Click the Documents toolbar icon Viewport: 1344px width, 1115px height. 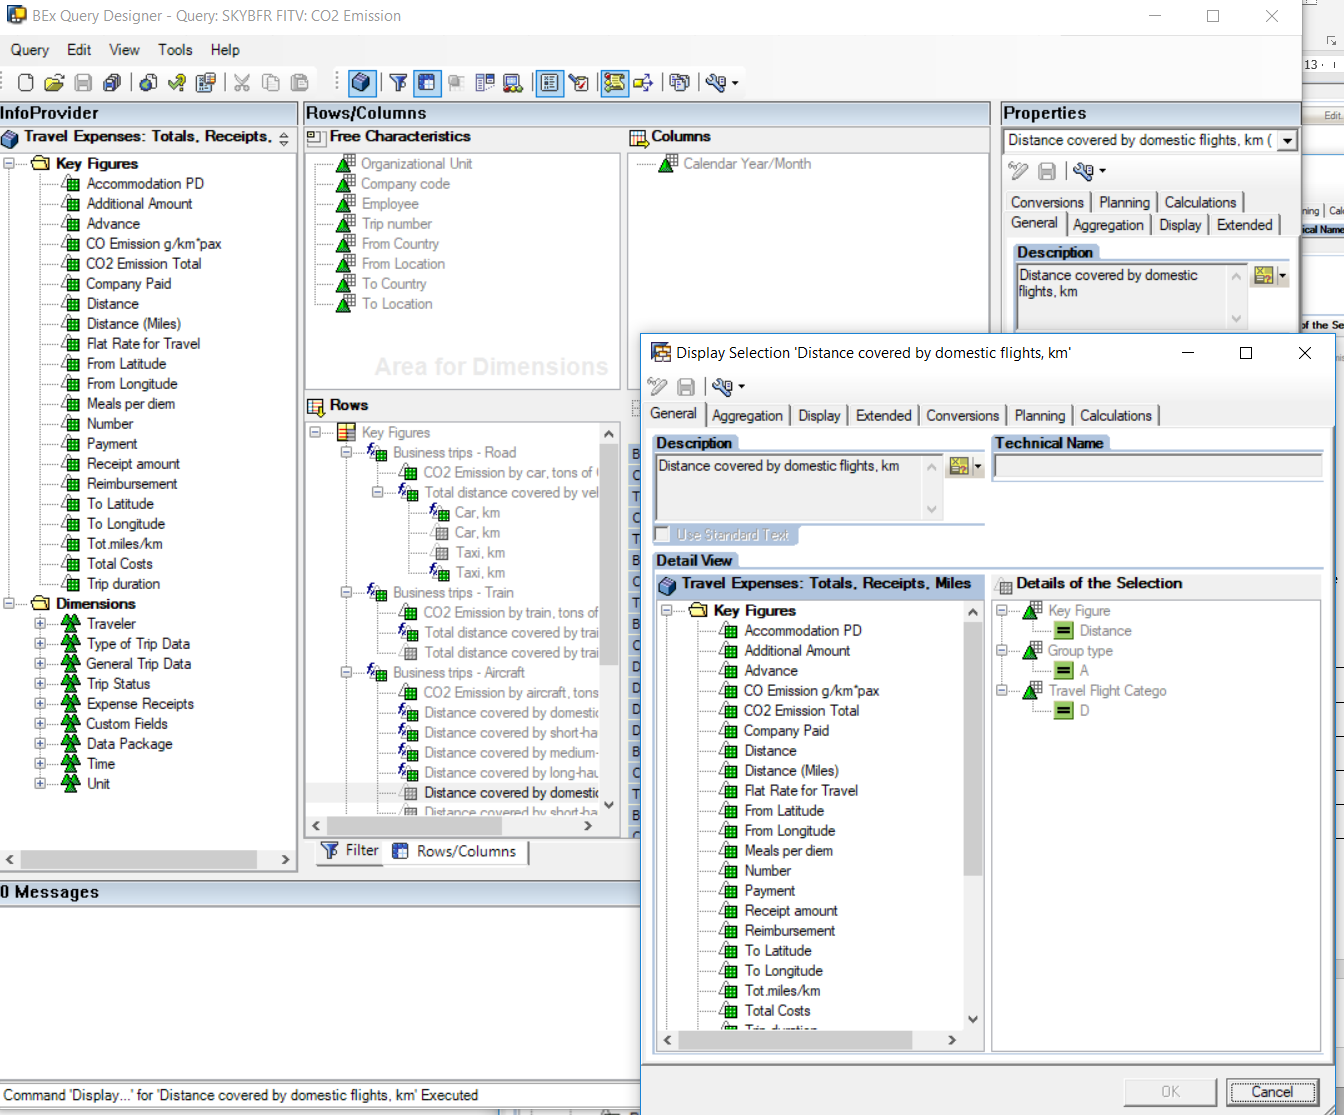pyautogui.click(x=680, y=83)
